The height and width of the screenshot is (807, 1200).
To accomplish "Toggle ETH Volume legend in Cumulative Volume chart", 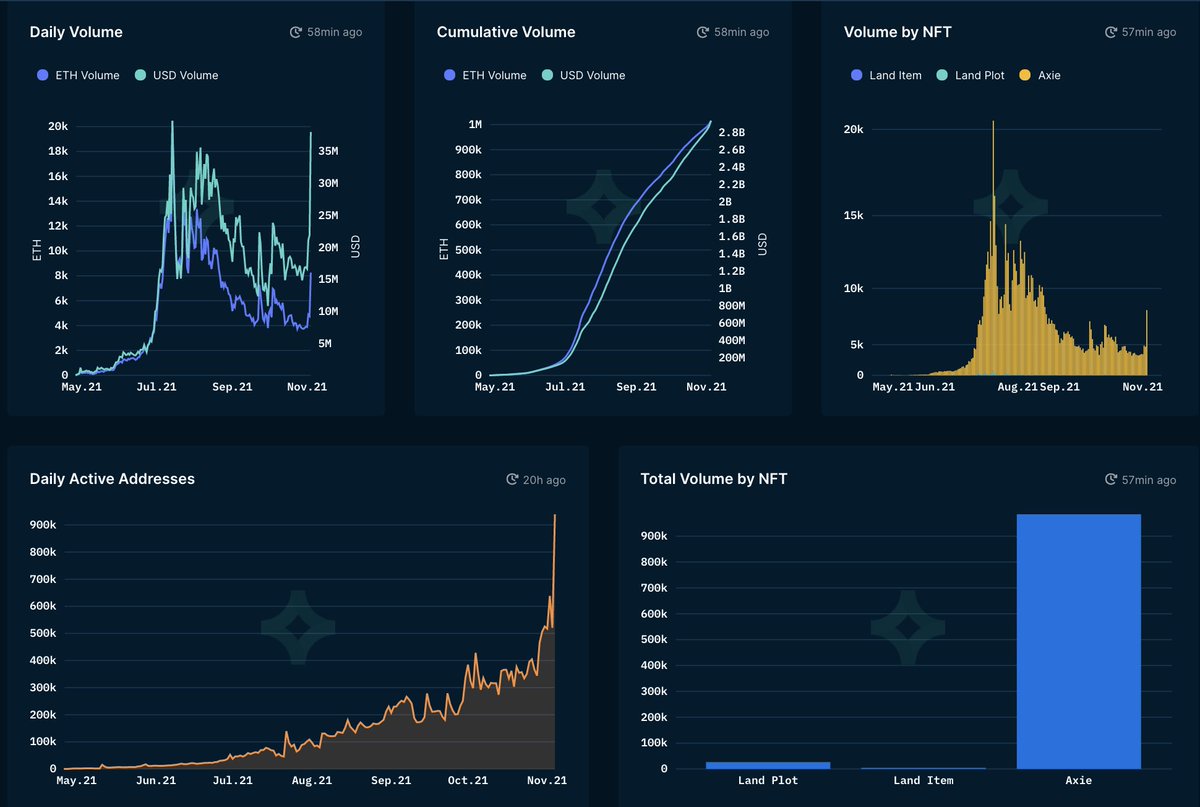I will pos(485,75).
